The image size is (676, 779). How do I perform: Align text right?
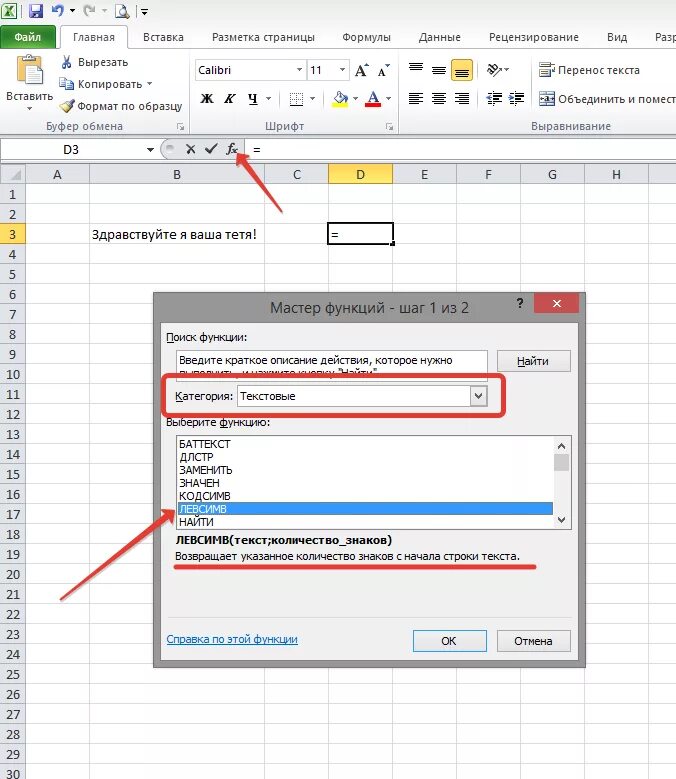[x=461, y=98]
